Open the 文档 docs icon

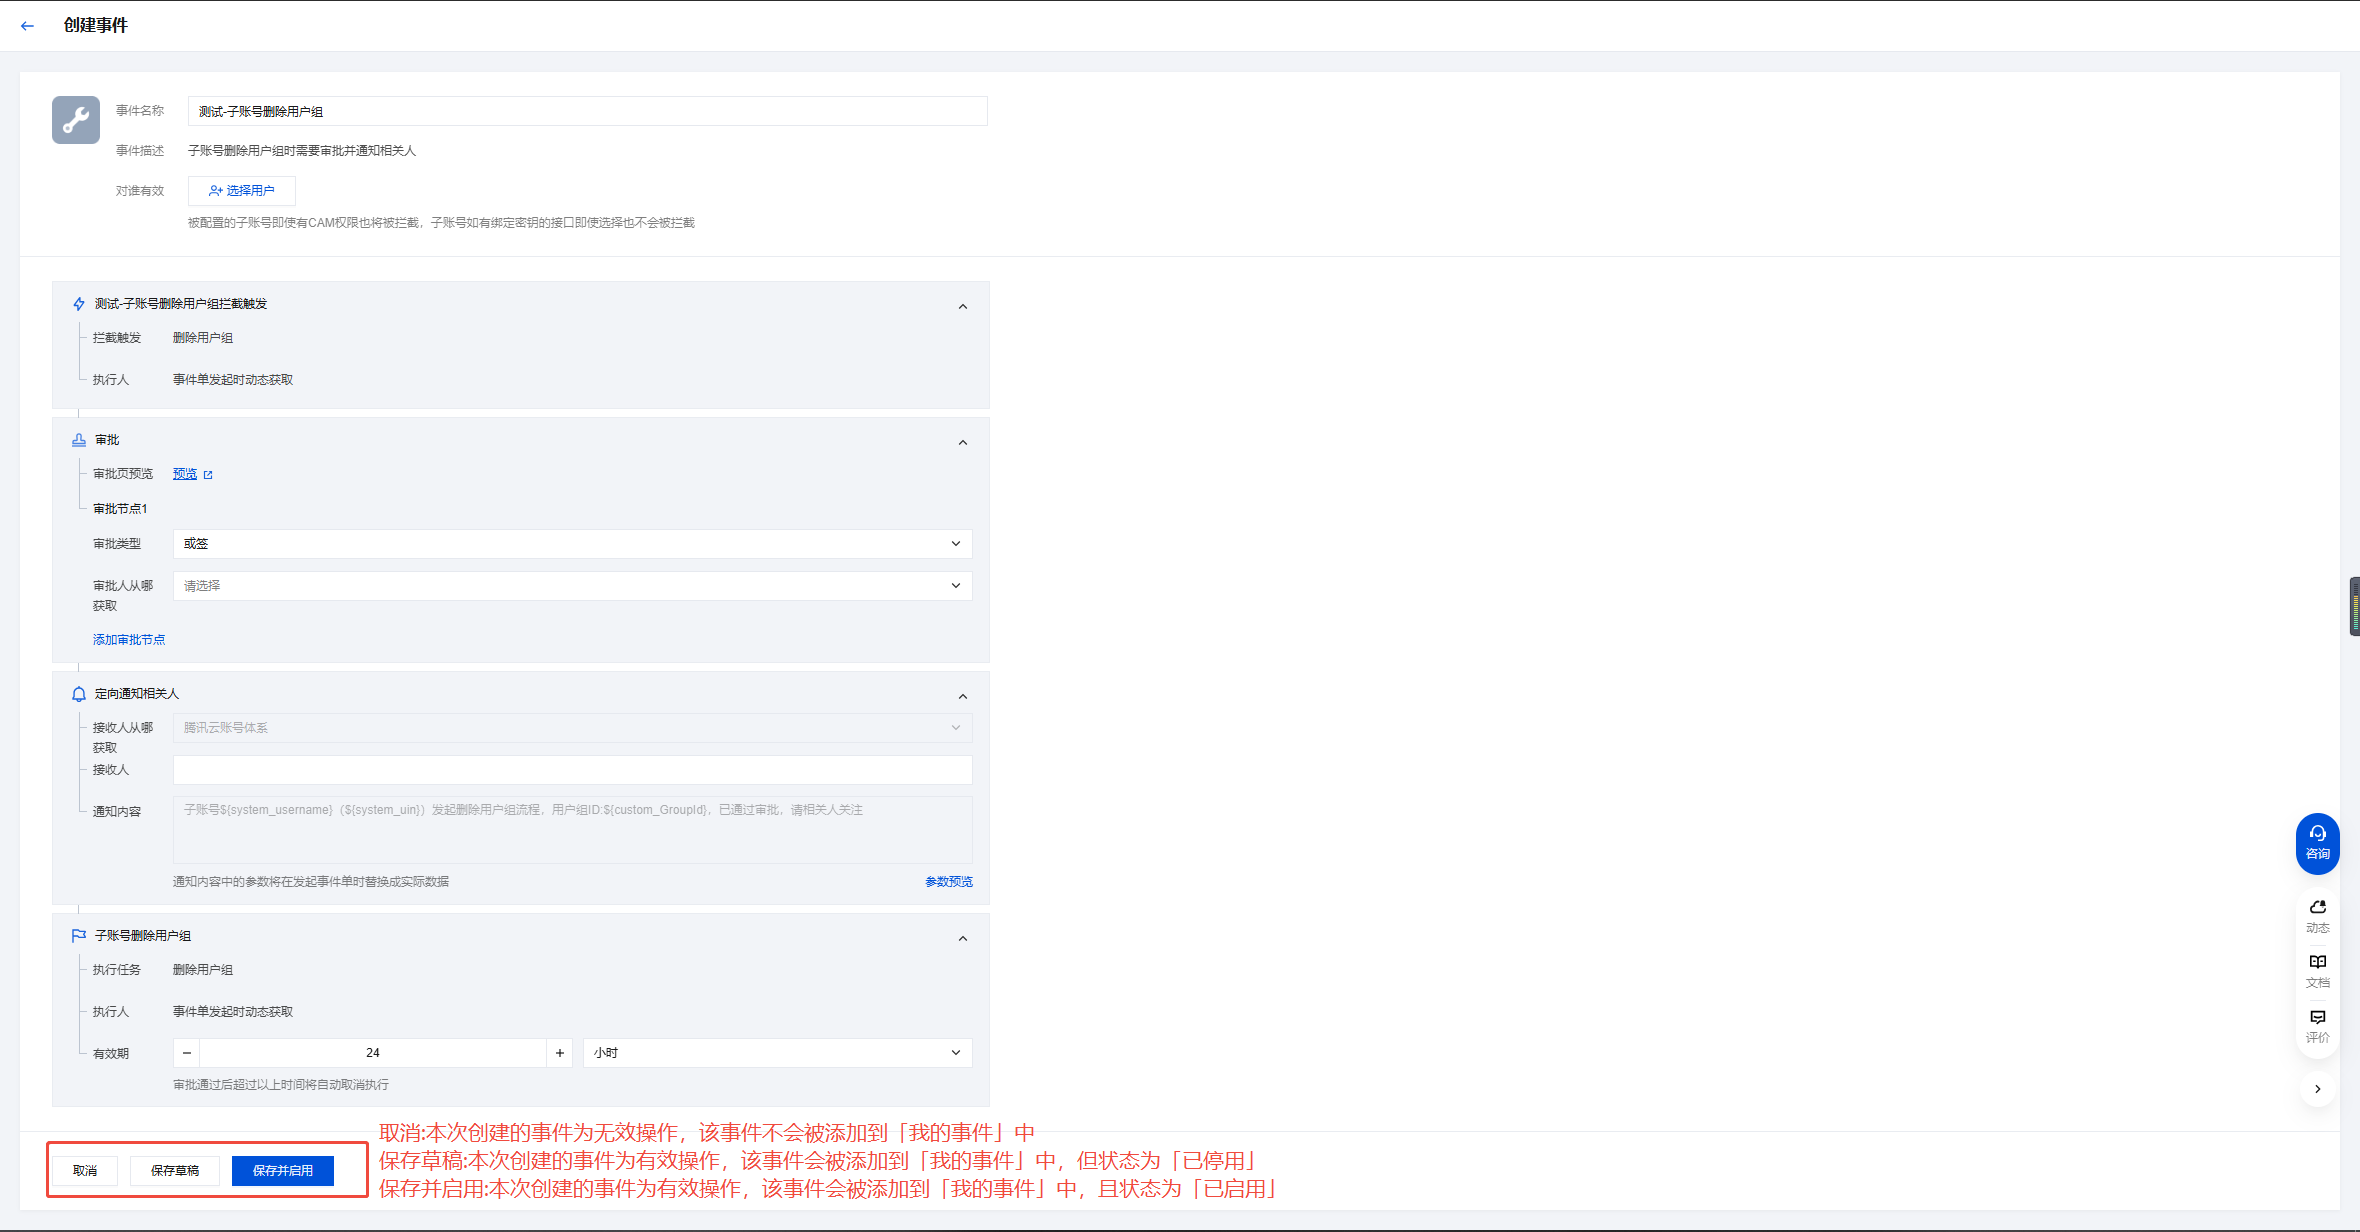[x=2317, y=970]
